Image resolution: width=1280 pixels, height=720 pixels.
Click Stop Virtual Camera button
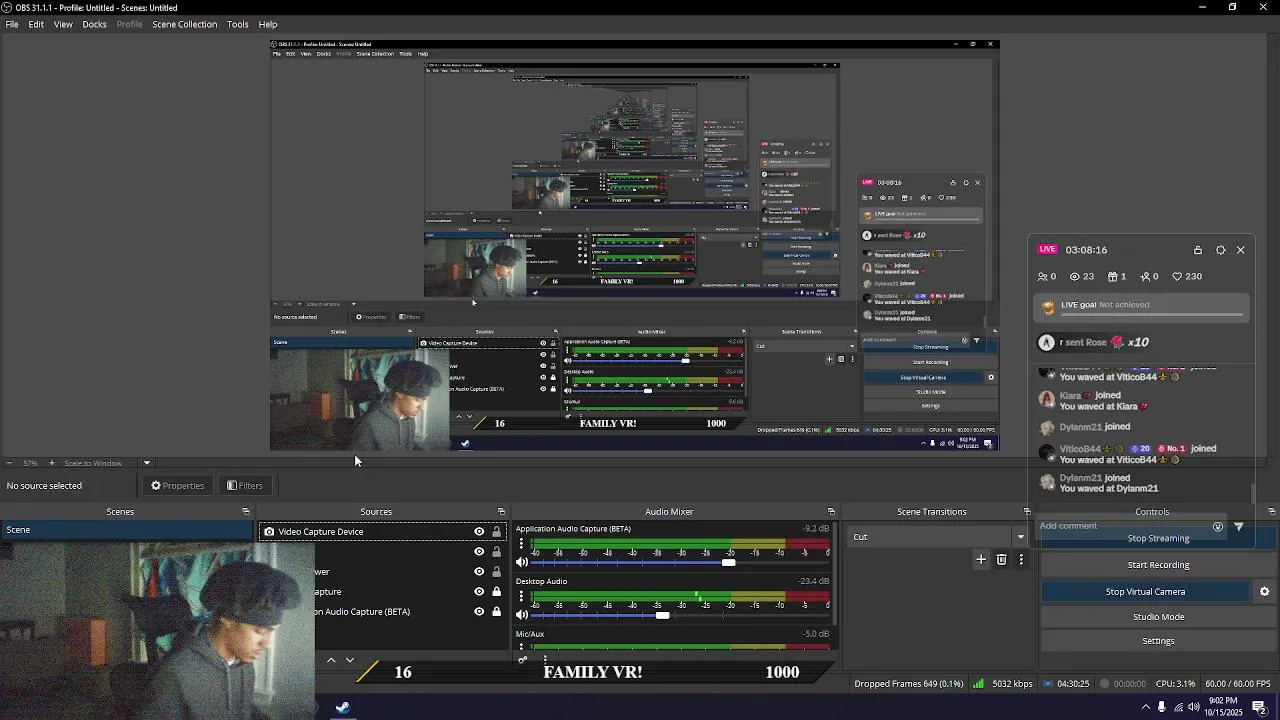point(1145,592)
